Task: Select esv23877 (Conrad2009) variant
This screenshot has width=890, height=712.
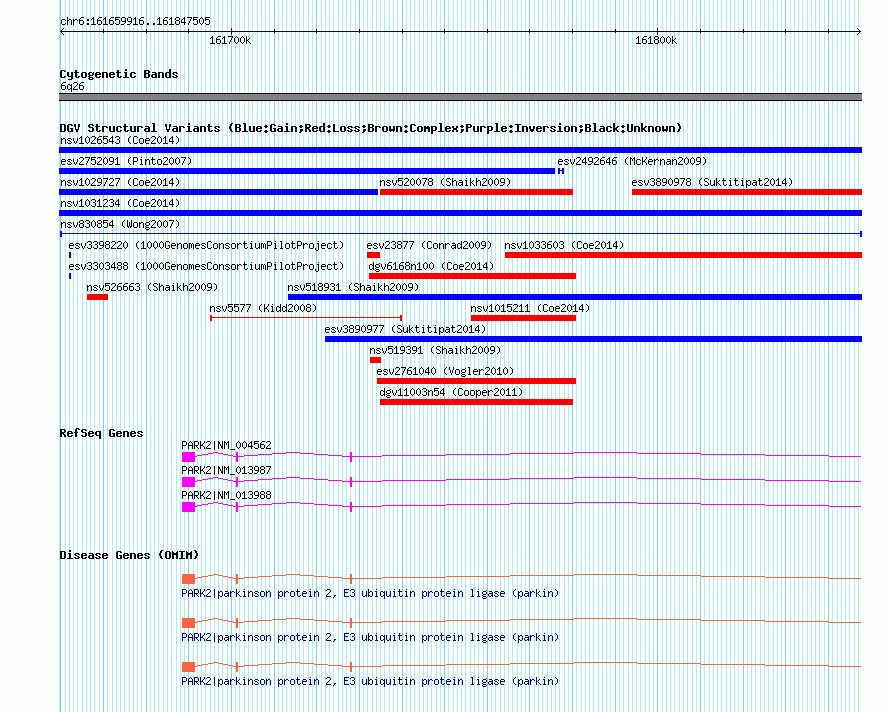Action: pyautogui.click(x=429, y=245)
